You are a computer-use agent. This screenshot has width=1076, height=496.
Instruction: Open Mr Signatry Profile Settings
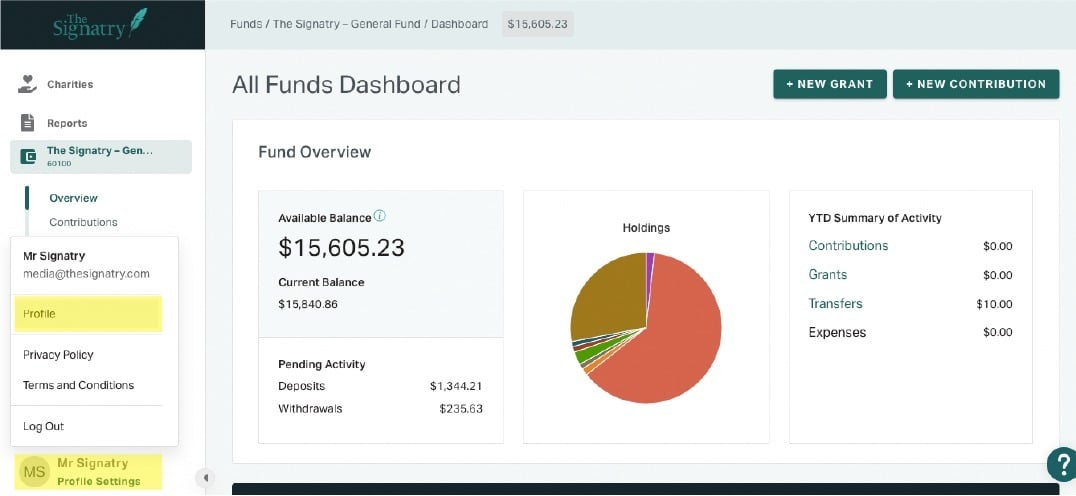89,472
